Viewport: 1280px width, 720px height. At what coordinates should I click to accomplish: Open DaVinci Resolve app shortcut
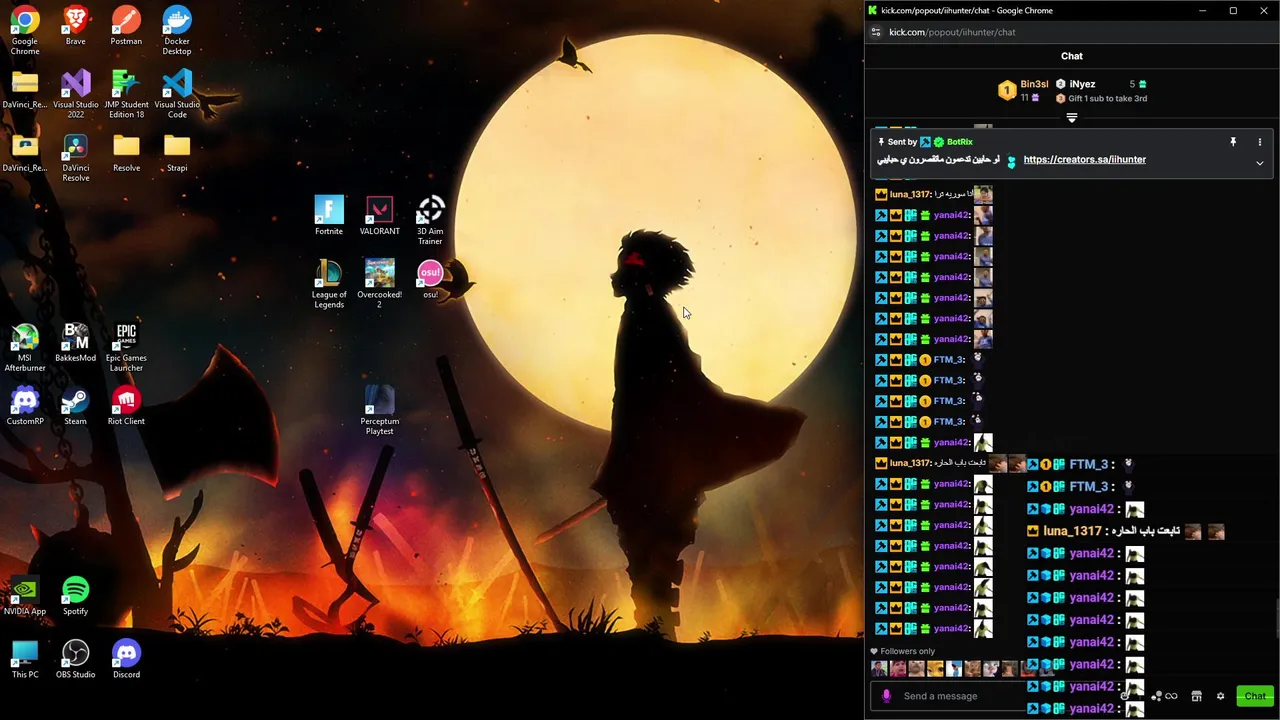pos(75,157)
